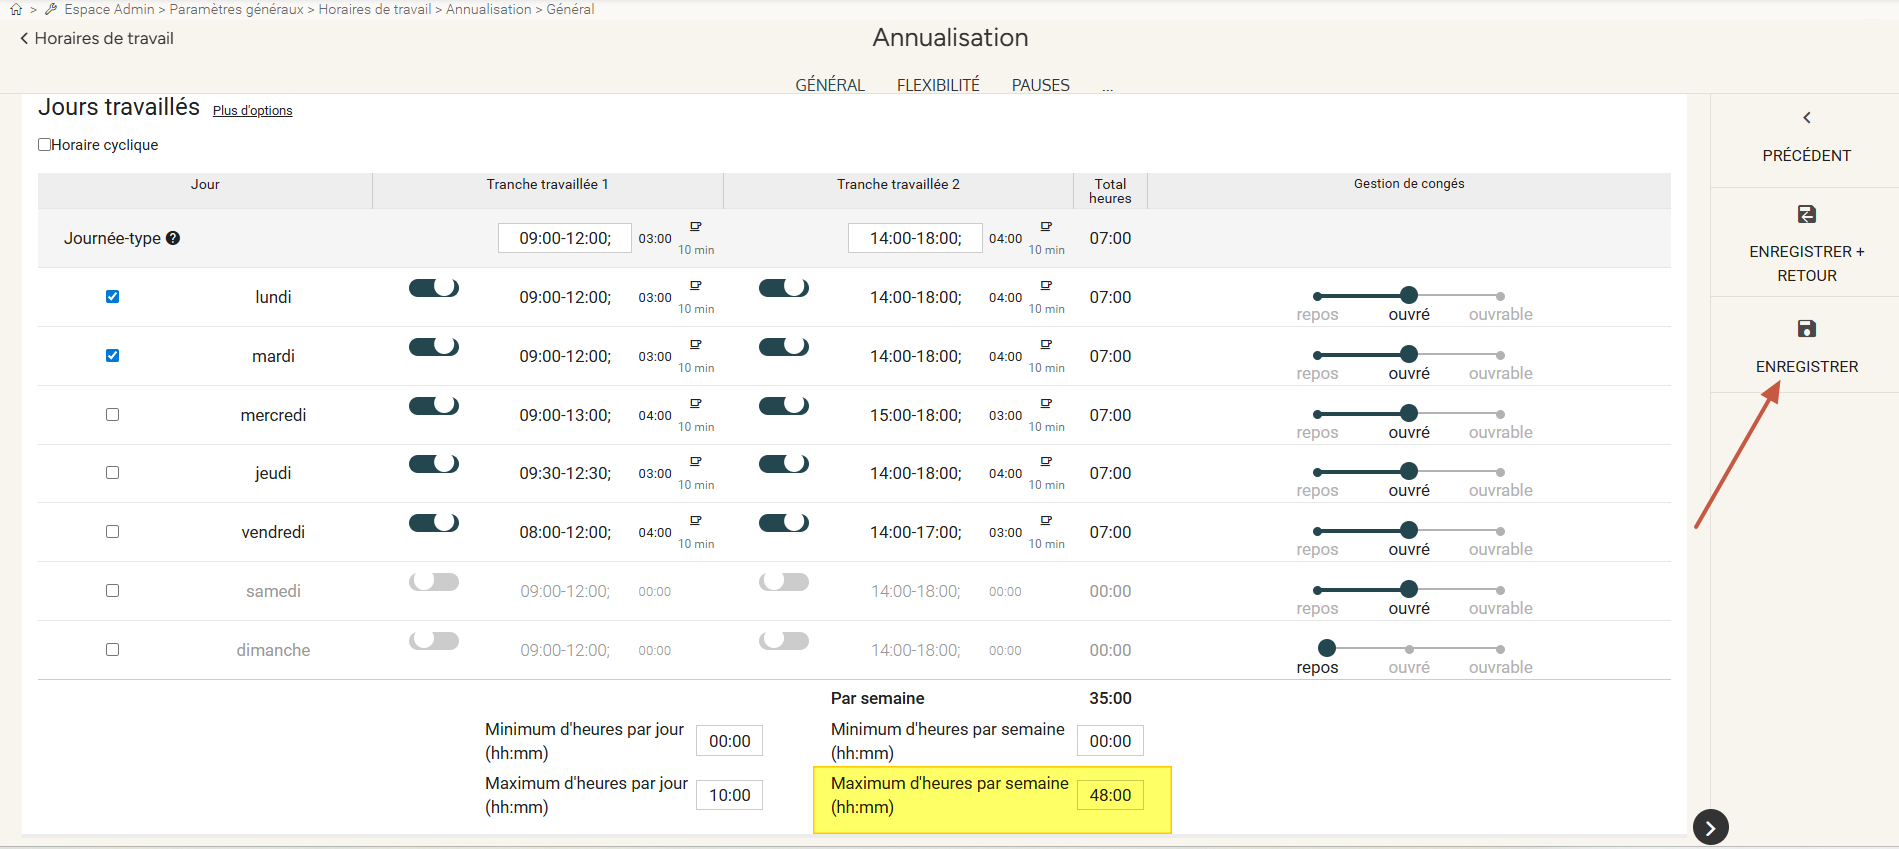Click the Journée-type help question mark icon

point(173,238)
